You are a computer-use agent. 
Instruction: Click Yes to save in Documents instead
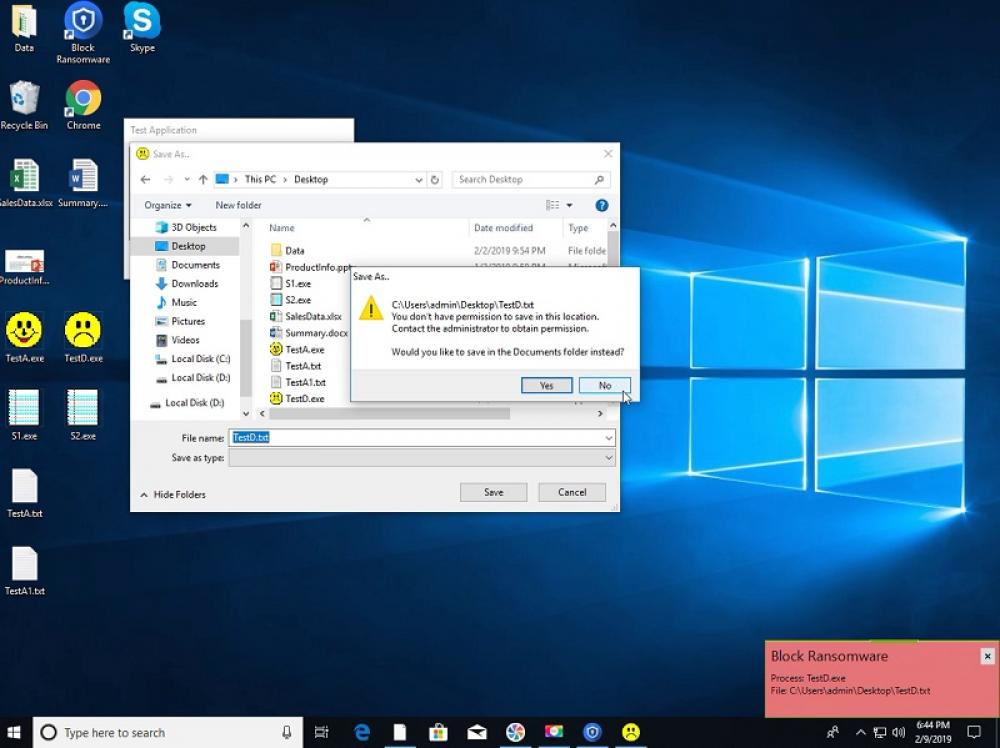[x=546, y=384]
